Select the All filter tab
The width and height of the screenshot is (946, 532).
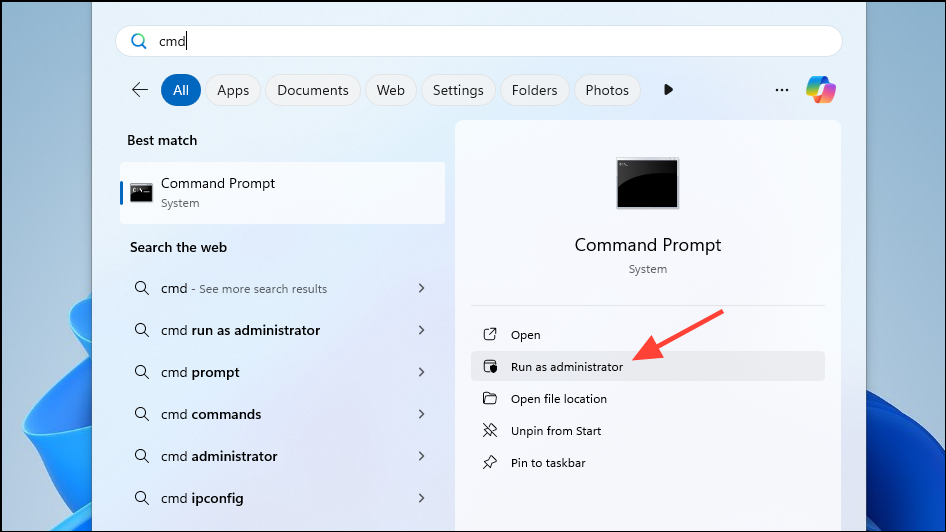[x=181, y=90]
